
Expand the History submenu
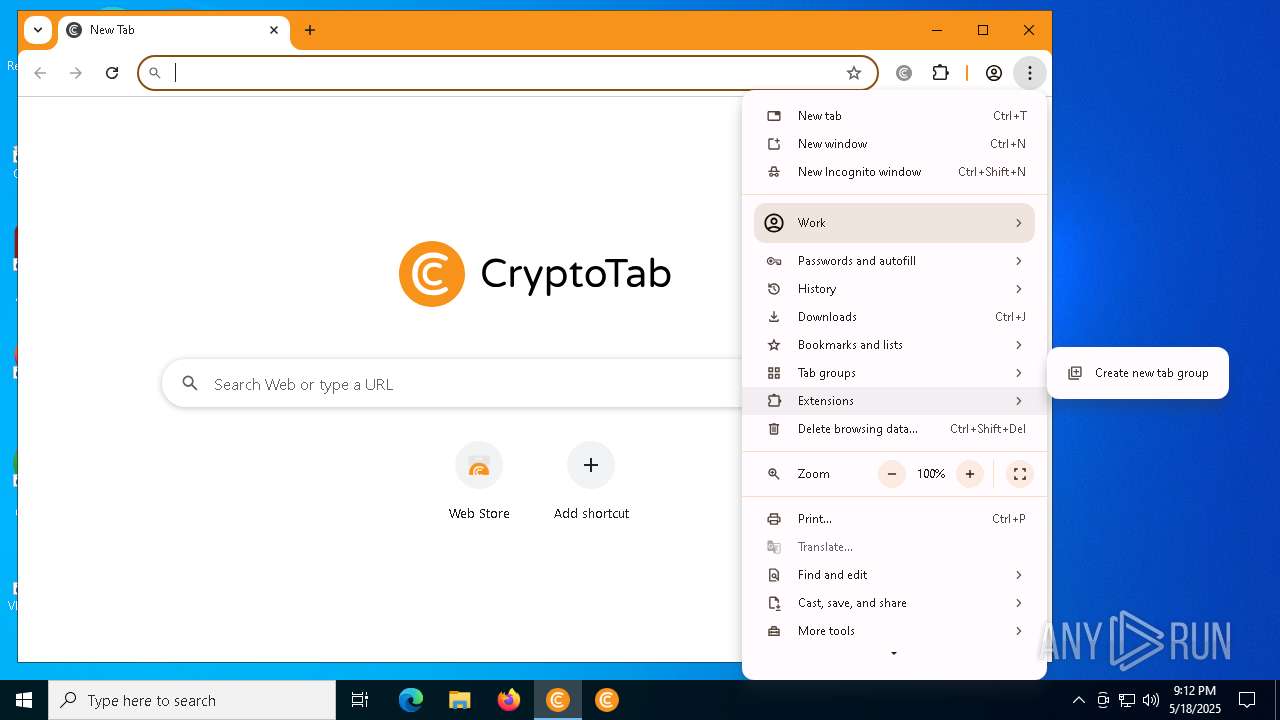[x=894, y=289]
